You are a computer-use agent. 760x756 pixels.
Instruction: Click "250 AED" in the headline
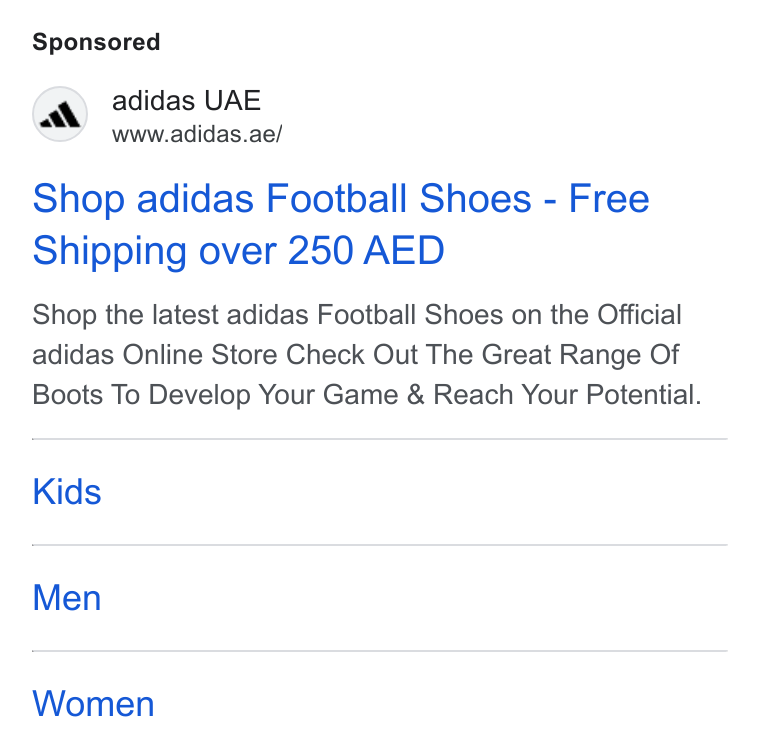366,251
